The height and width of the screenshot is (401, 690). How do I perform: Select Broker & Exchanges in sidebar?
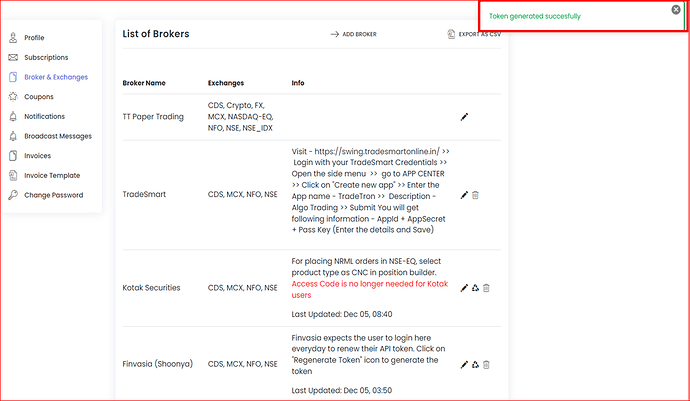coord(56,77)
